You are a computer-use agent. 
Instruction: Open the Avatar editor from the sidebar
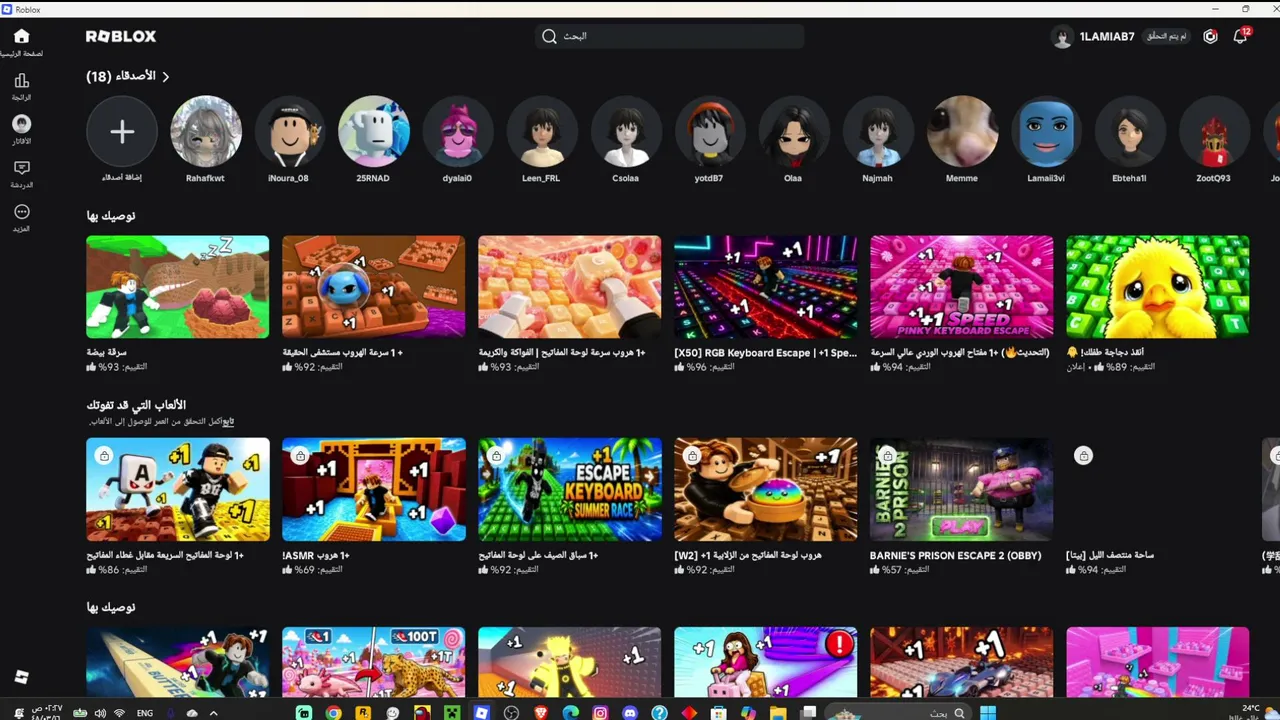(21, 130)
